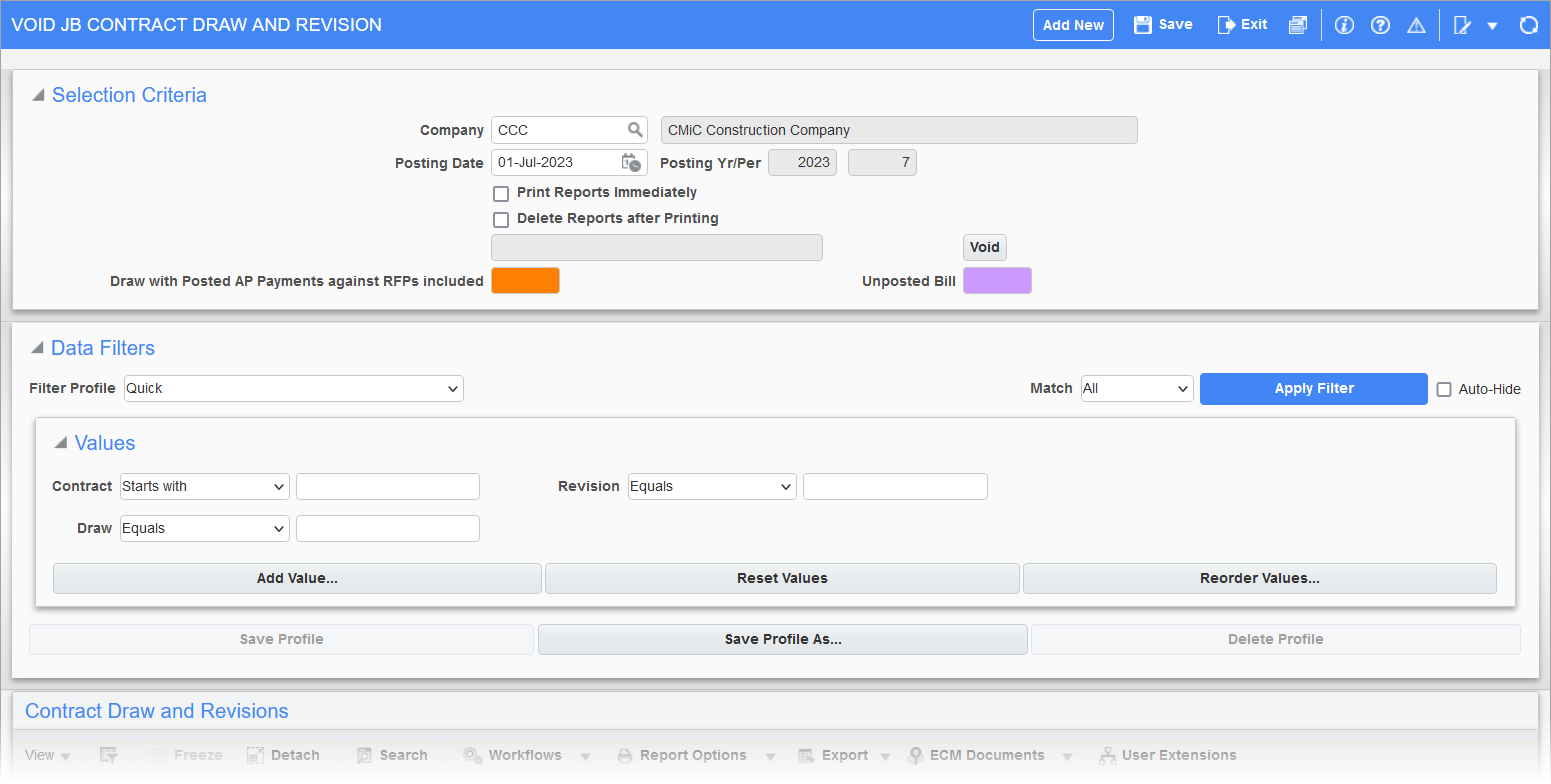Open the Posting Date calendar picker icon
Image resolution: width=1551 pixels, height=784 pixels.
click(x=631, y=162)
